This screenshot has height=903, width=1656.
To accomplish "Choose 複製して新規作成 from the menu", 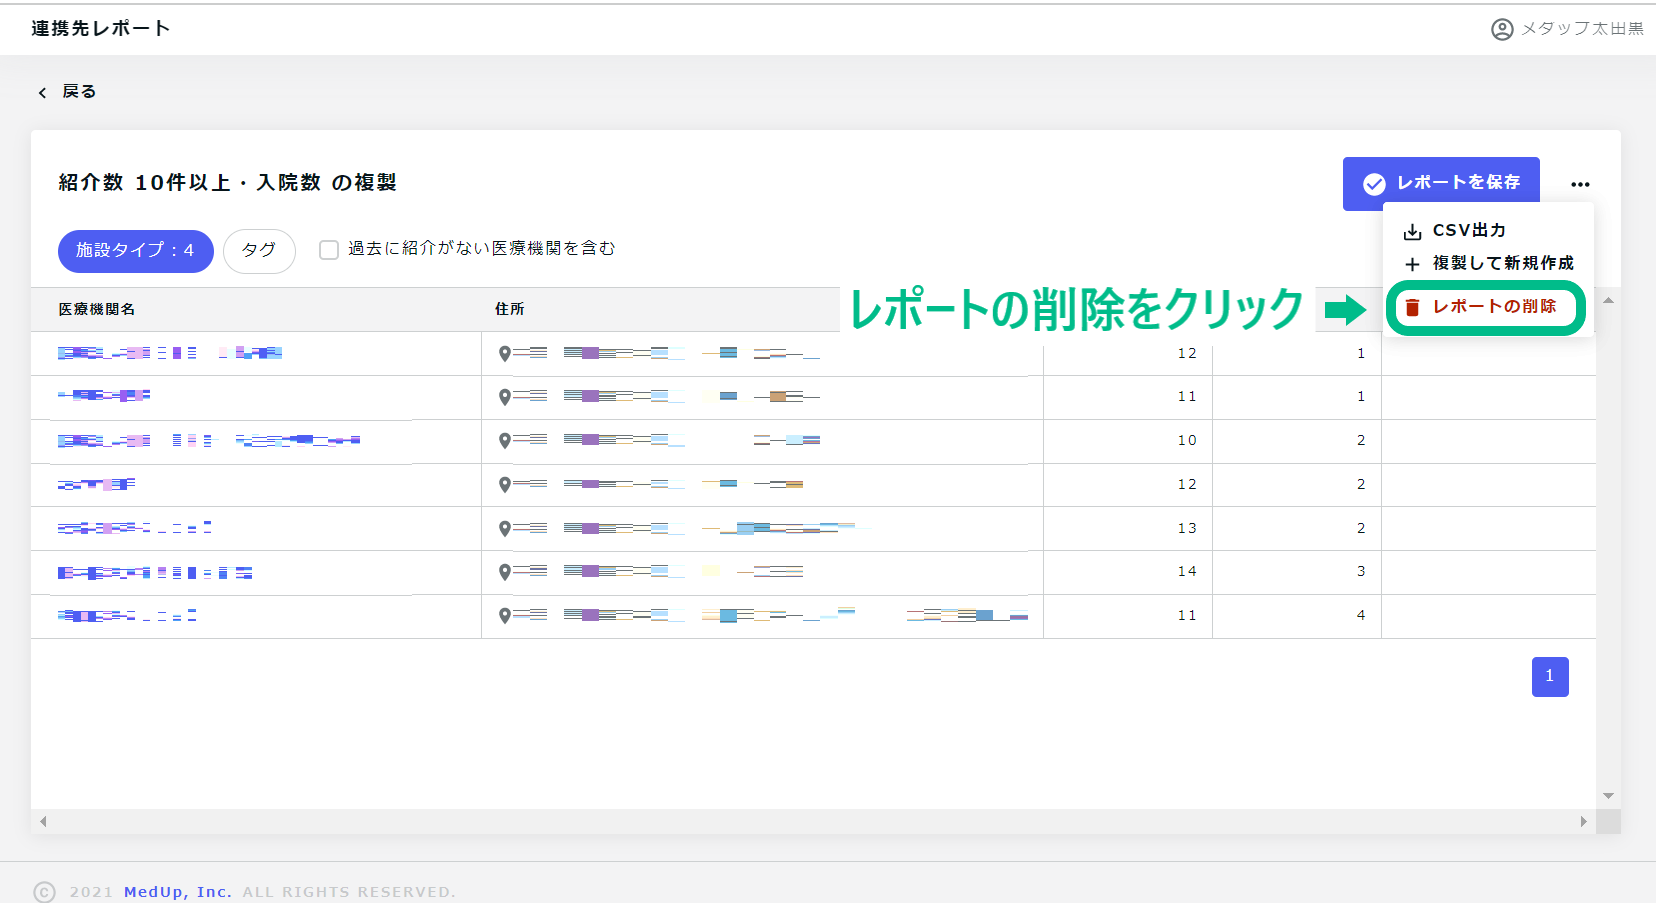I will click(x=1489, y=263).
